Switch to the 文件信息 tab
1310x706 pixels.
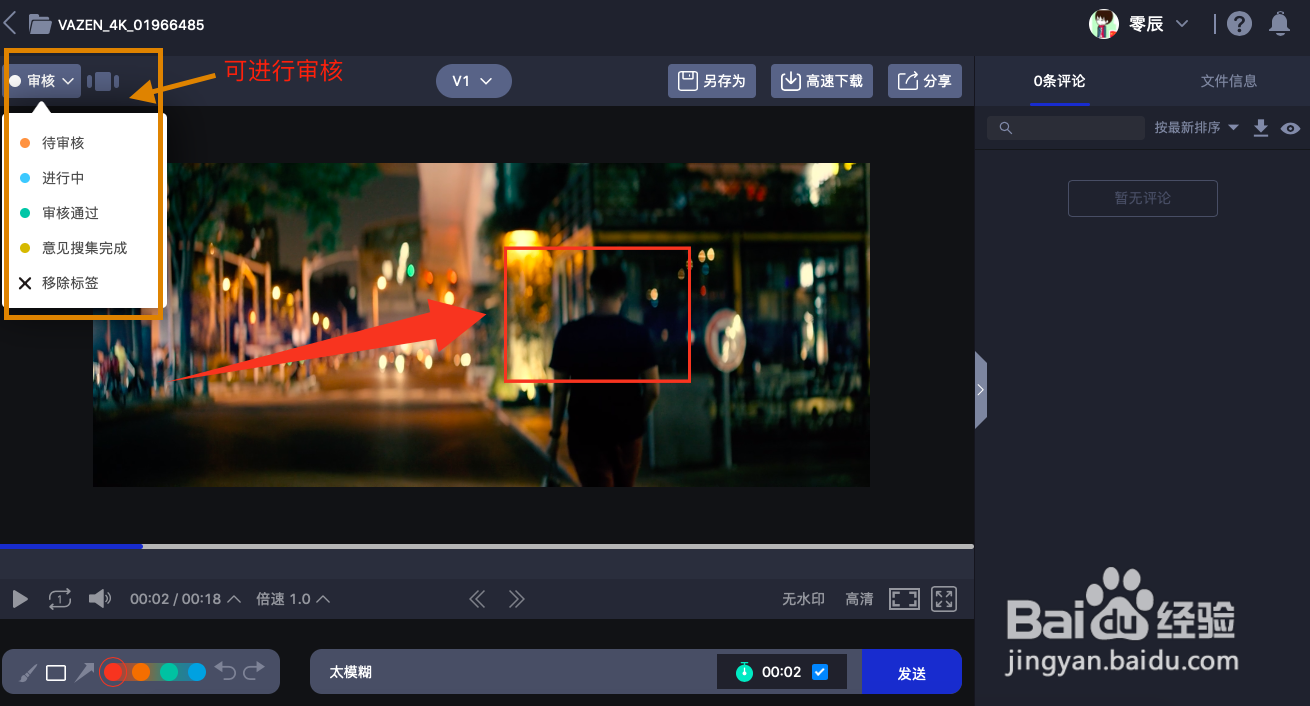(x=1229, y=80)
